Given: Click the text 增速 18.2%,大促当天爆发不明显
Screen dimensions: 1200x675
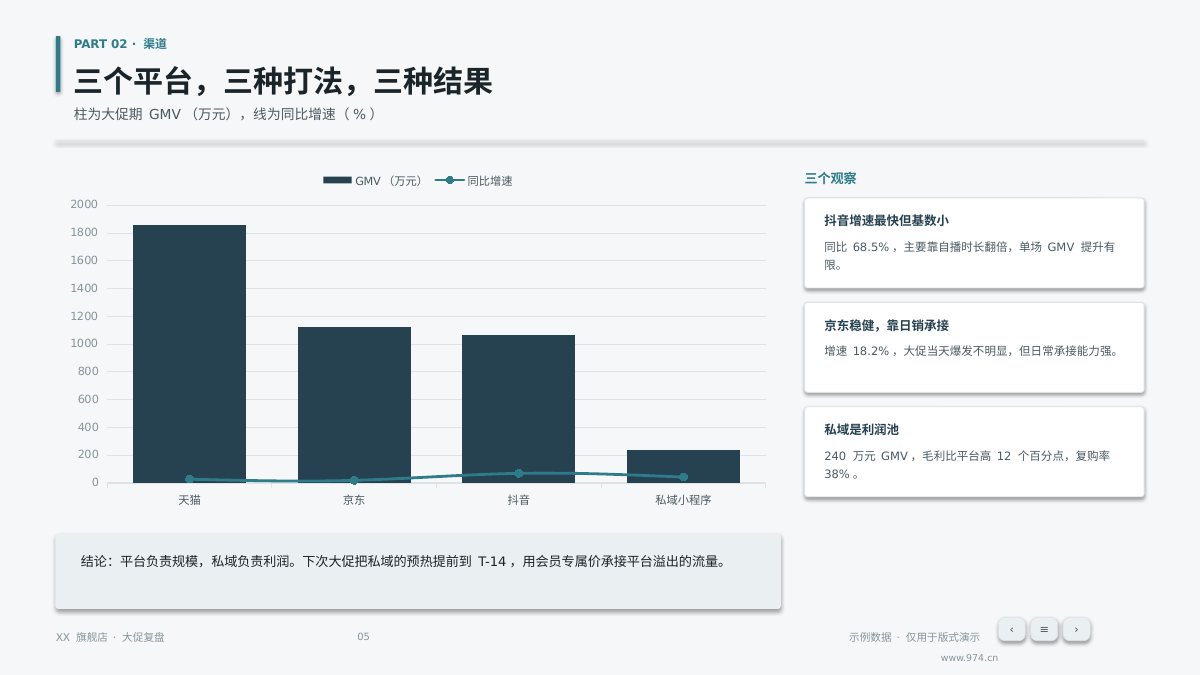Looking at the screenshot, I should point(919,351).
